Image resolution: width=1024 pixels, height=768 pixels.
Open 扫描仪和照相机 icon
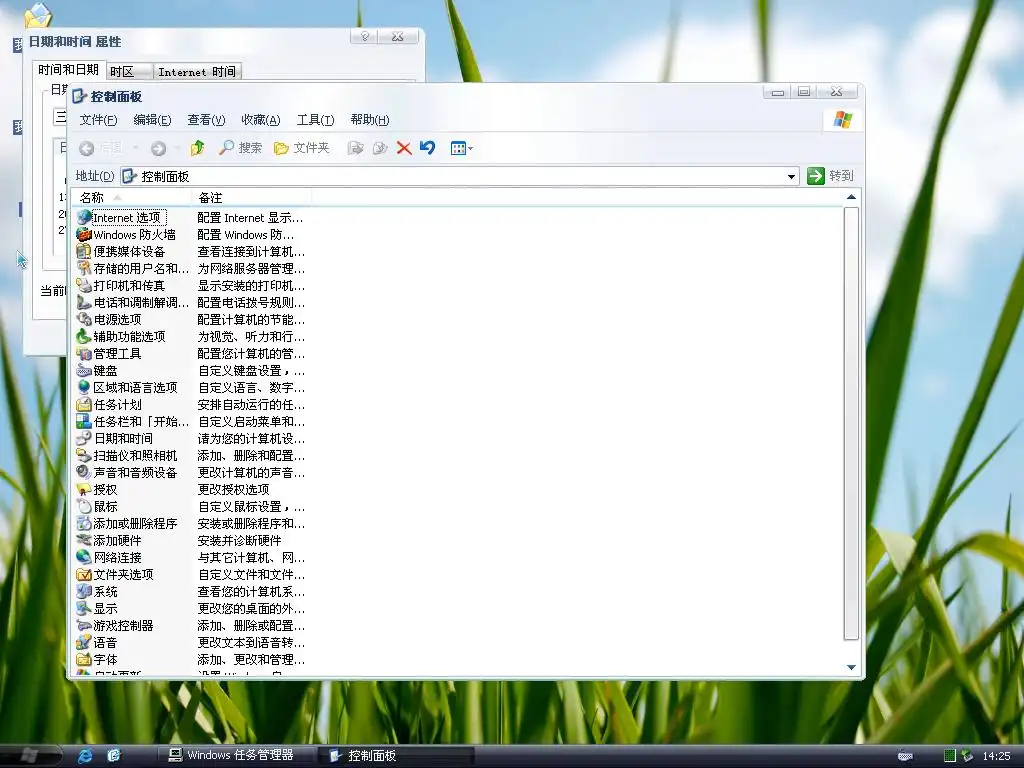[84, 455]
